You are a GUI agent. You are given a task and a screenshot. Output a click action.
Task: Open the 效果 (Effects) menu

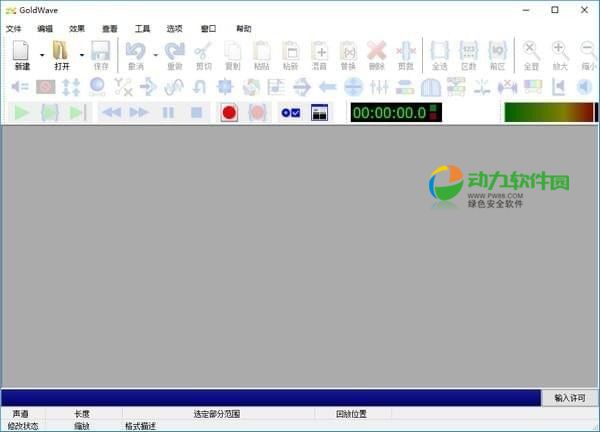point(77,29)
